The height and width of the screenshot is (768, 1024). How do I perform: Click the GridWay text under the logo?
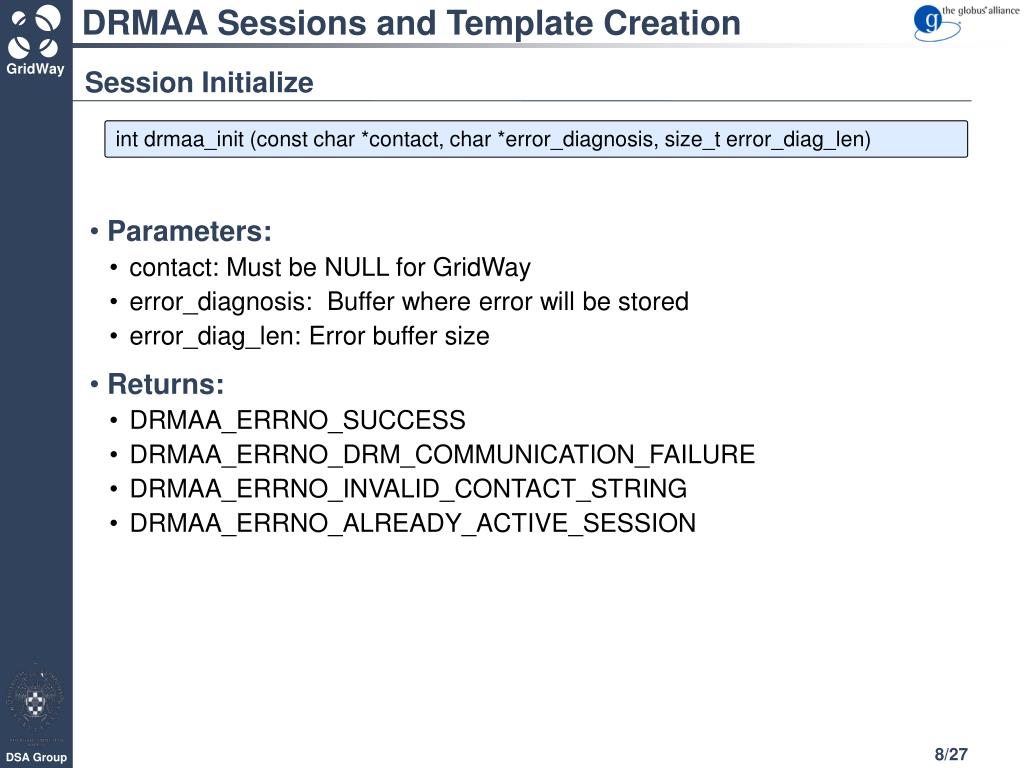35,69
